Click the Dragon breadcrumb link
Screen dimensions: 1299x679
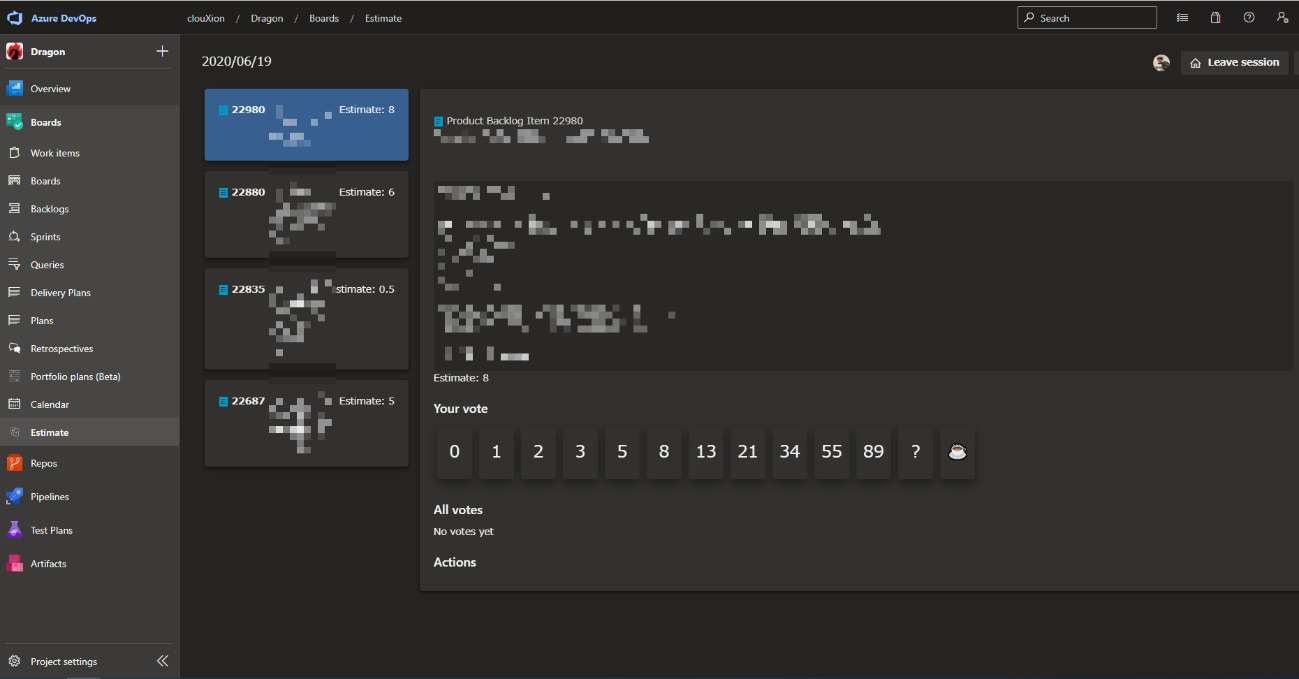[x=267, y=18]
